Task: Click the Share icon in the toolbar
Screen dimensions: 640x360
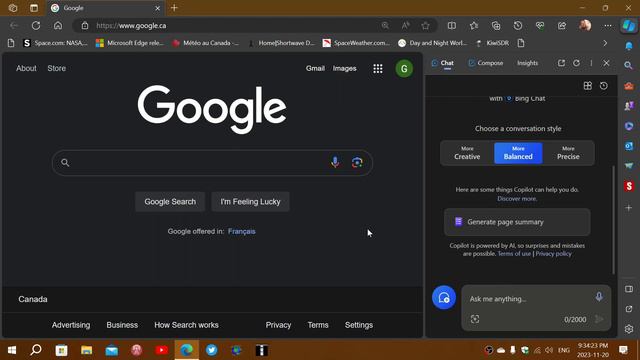Action: 562,26
